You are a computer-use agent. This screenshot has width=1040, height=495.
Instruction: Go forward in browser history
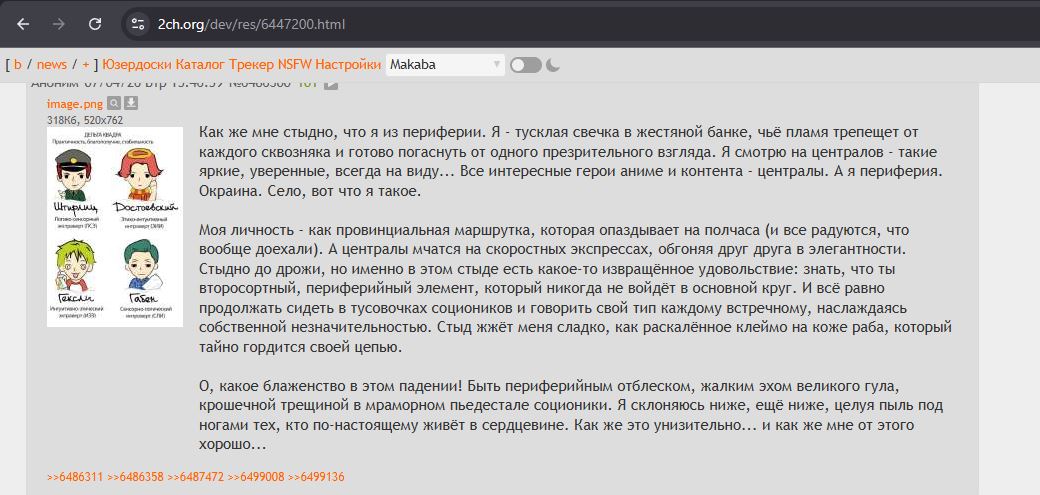tap(58, 25)
